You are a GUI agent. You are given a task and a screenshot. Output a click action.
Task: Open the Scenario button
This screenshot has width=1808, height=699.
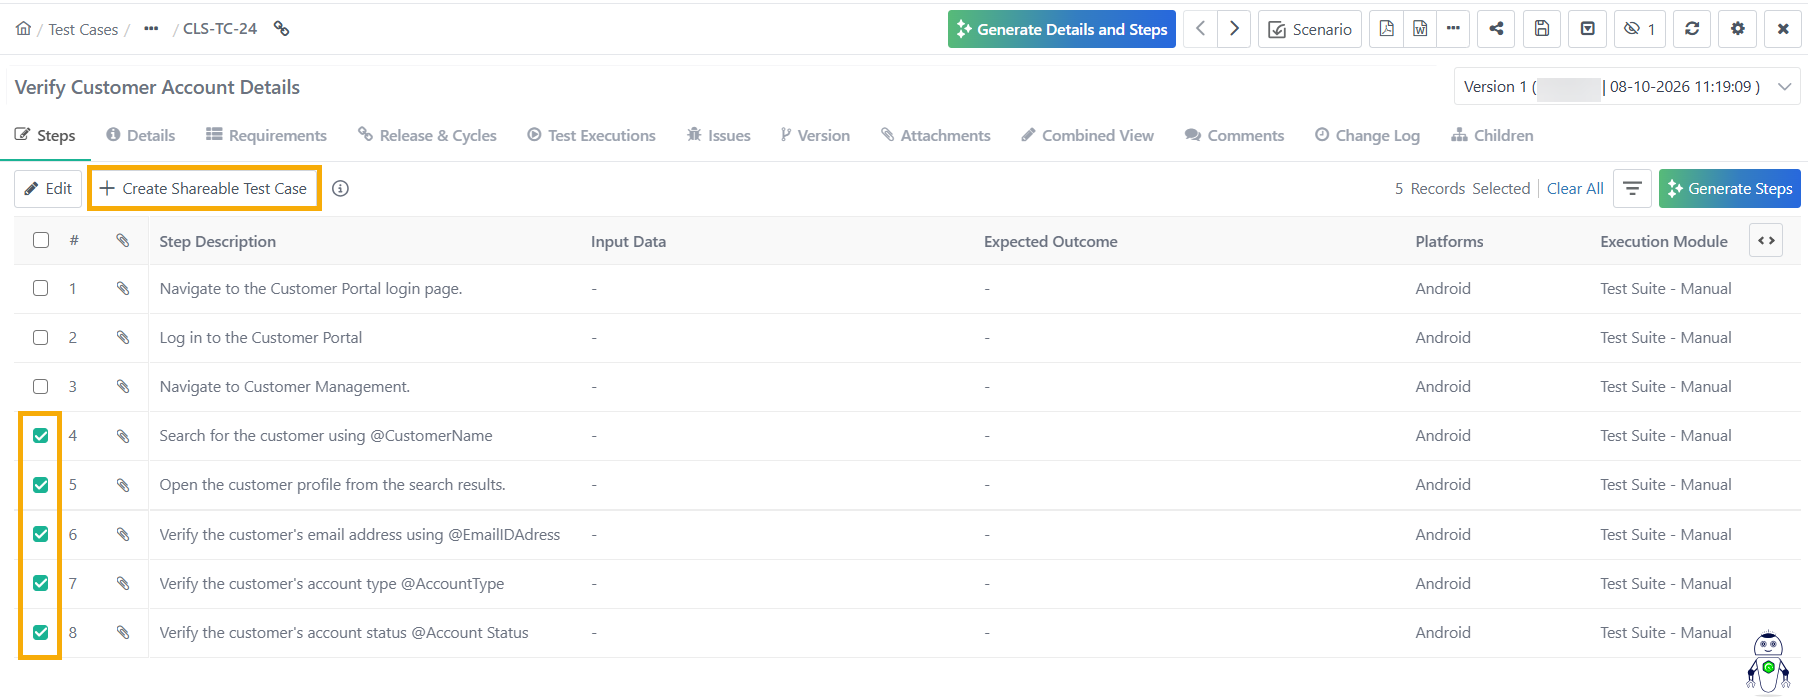[1310, 29]
